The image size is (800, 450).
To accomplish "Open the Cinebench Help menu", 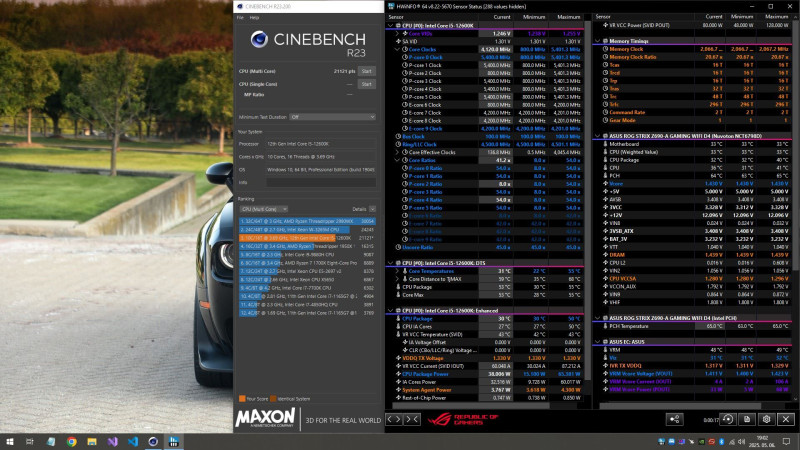I will tap(254, 17).
